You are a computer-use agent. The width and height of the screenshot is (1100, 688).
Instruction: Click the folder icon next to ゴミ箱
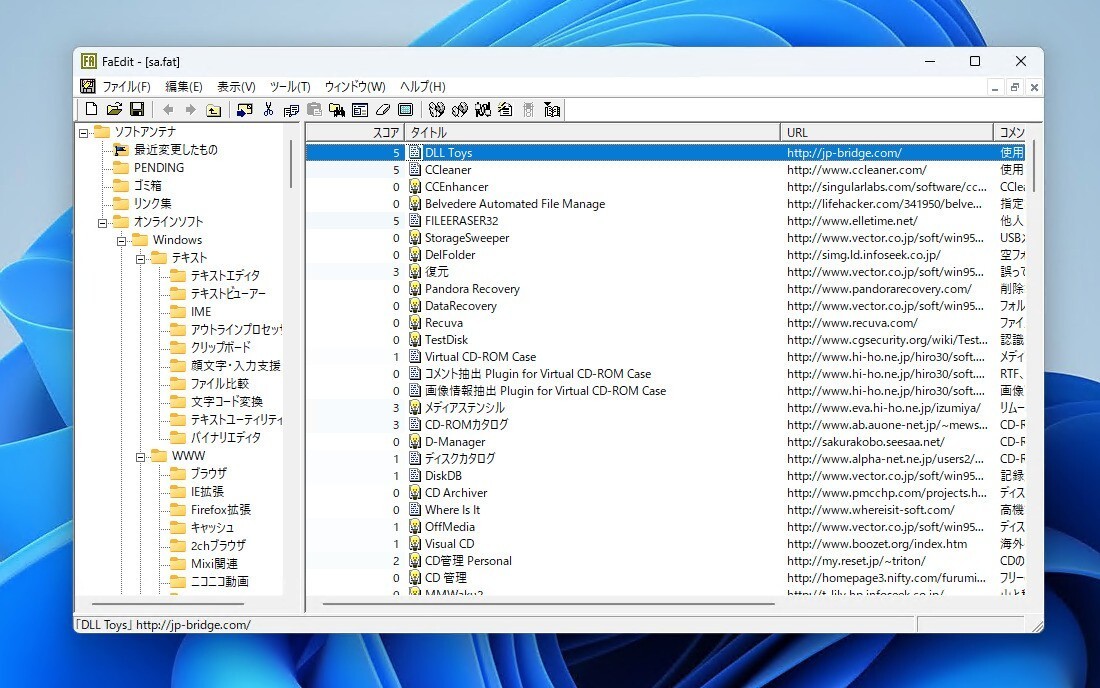coord(121,185)
